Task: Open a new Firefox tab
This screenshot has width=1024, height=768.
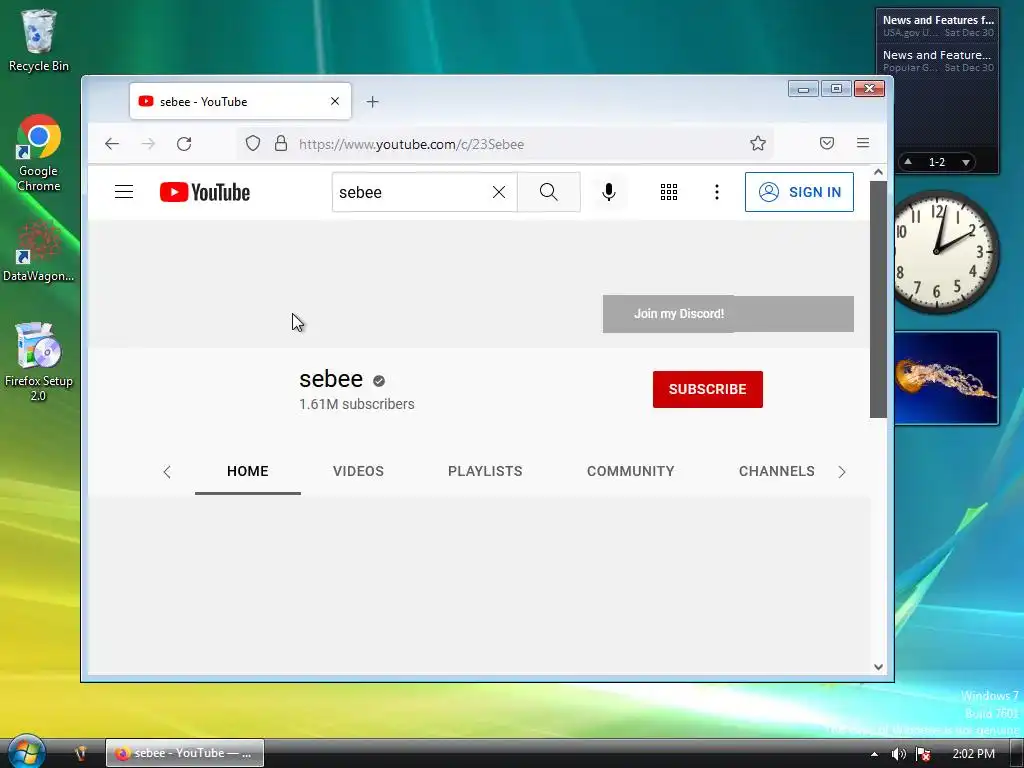Action: point(372,102)
